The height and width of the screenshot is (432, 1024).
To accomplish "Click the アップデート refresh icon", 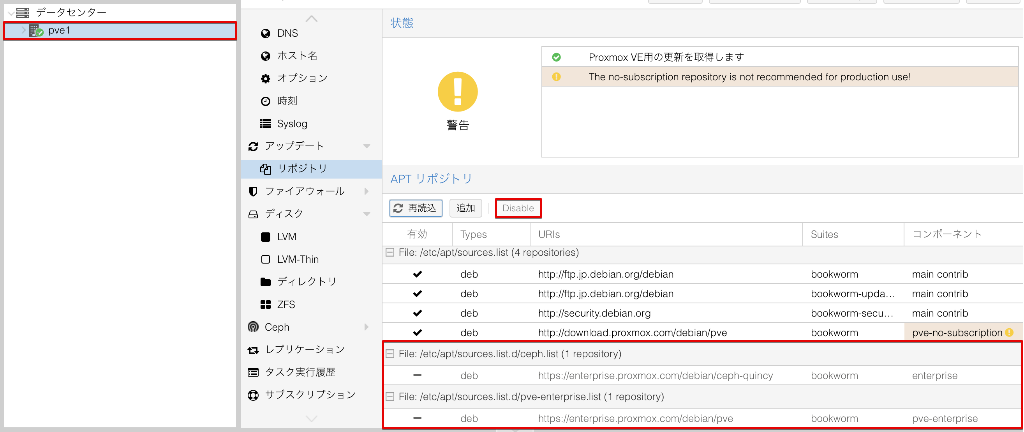I will pyautogui.click(x=253, y=146).
